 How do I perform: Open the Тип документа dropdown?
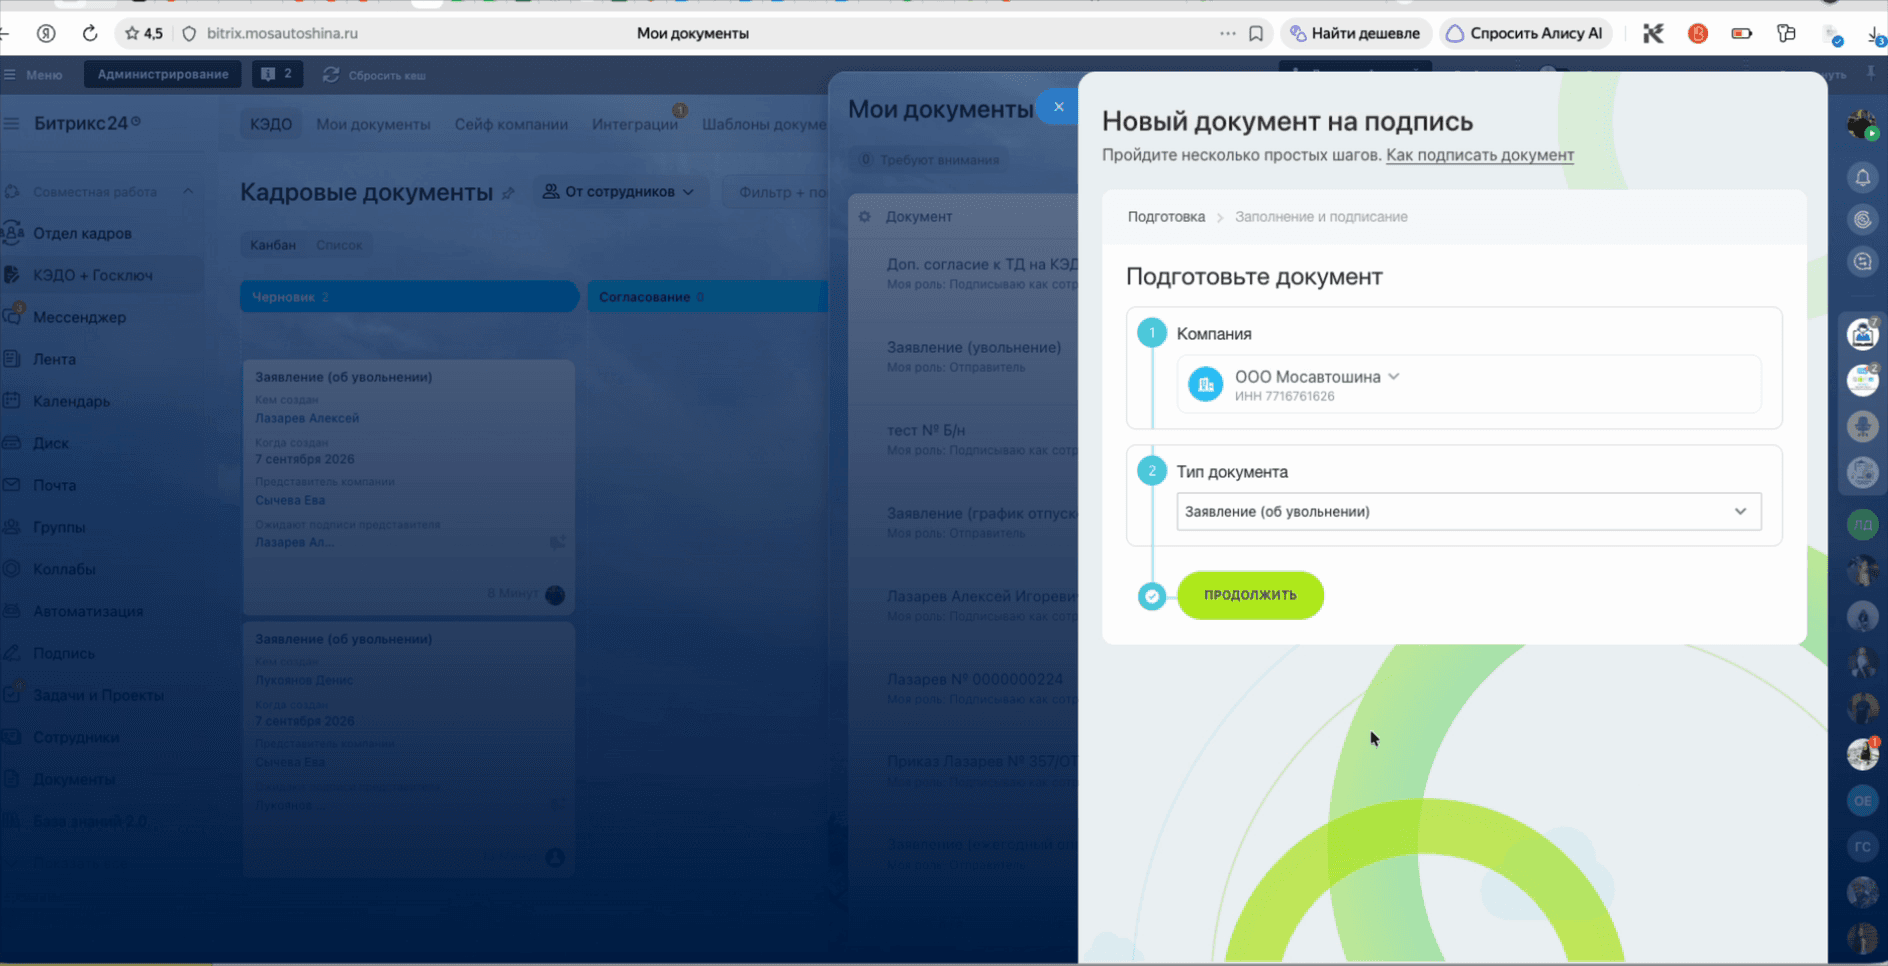tap(1468, 511)
